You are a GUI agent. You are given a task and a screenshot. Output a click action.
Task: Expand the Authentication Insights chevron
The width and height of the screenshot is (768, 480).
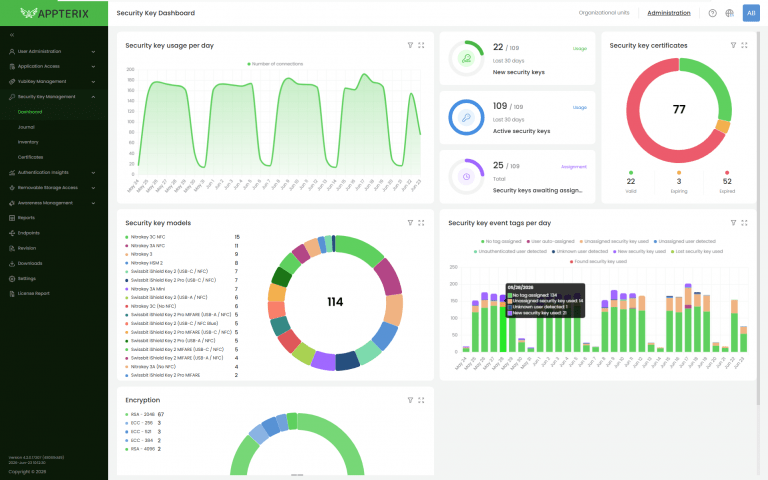[93, 173]
